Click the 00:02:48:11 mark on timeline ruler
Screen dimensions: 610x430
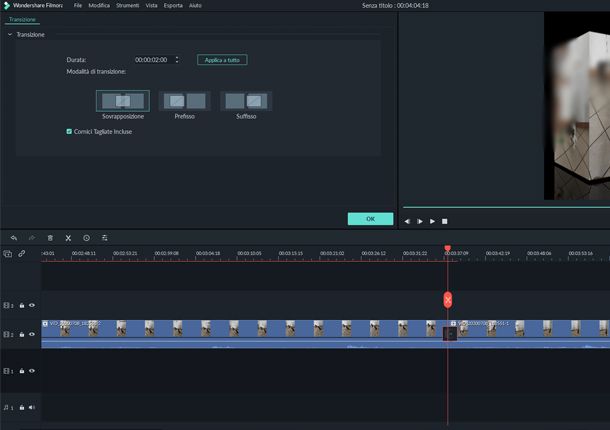click(x=84, y=253)
